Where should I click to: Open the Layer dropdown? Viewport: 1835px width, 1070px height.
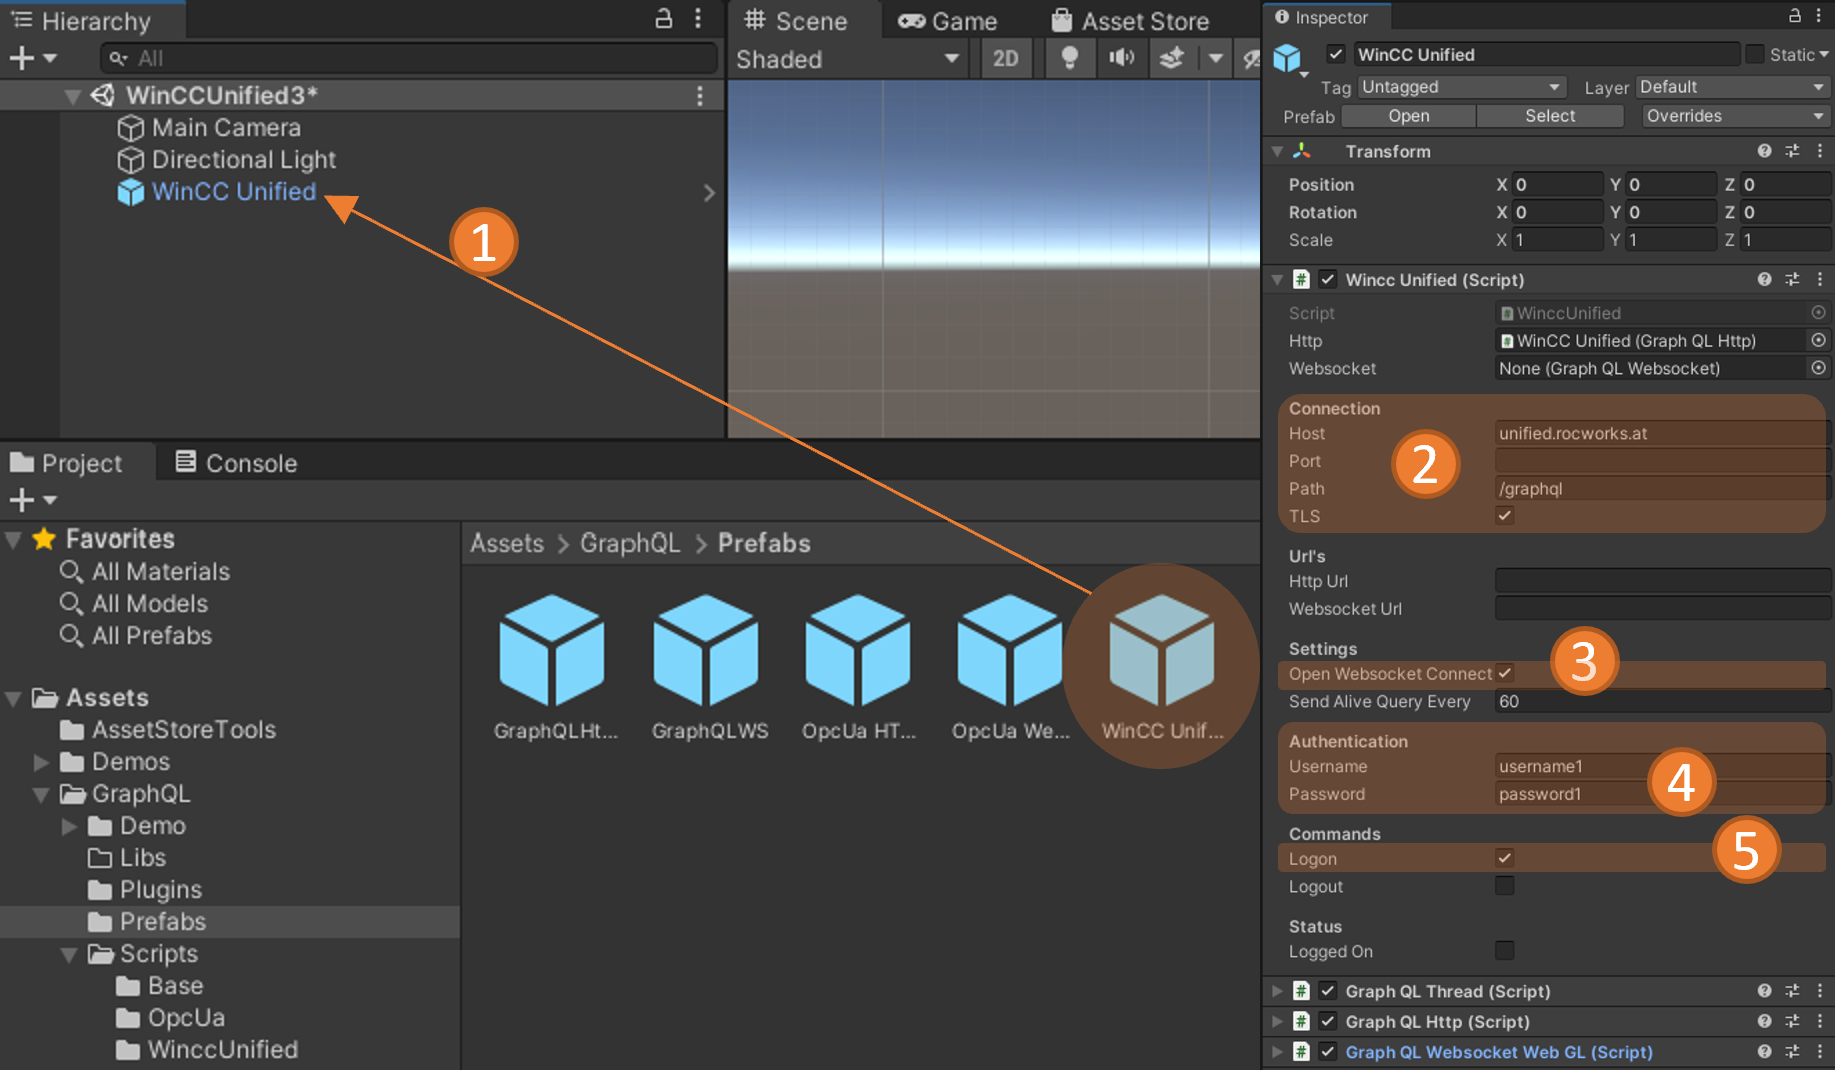(x=1732, y=87)
